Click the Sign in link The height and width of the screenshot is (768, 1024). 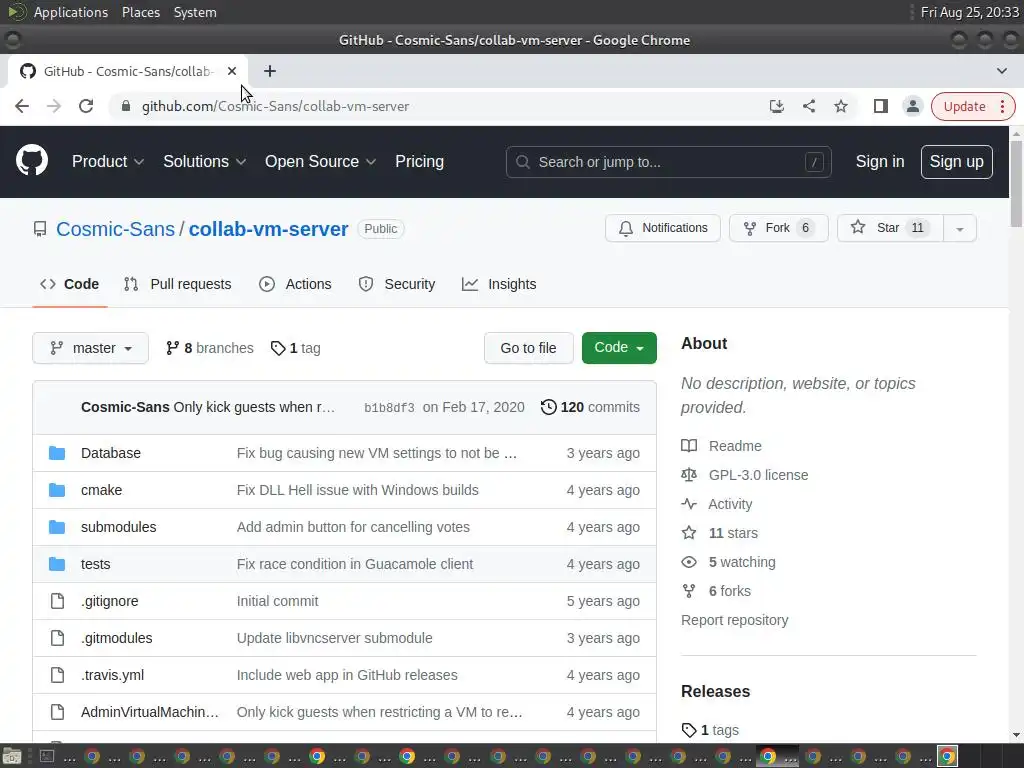click(880, 161)
